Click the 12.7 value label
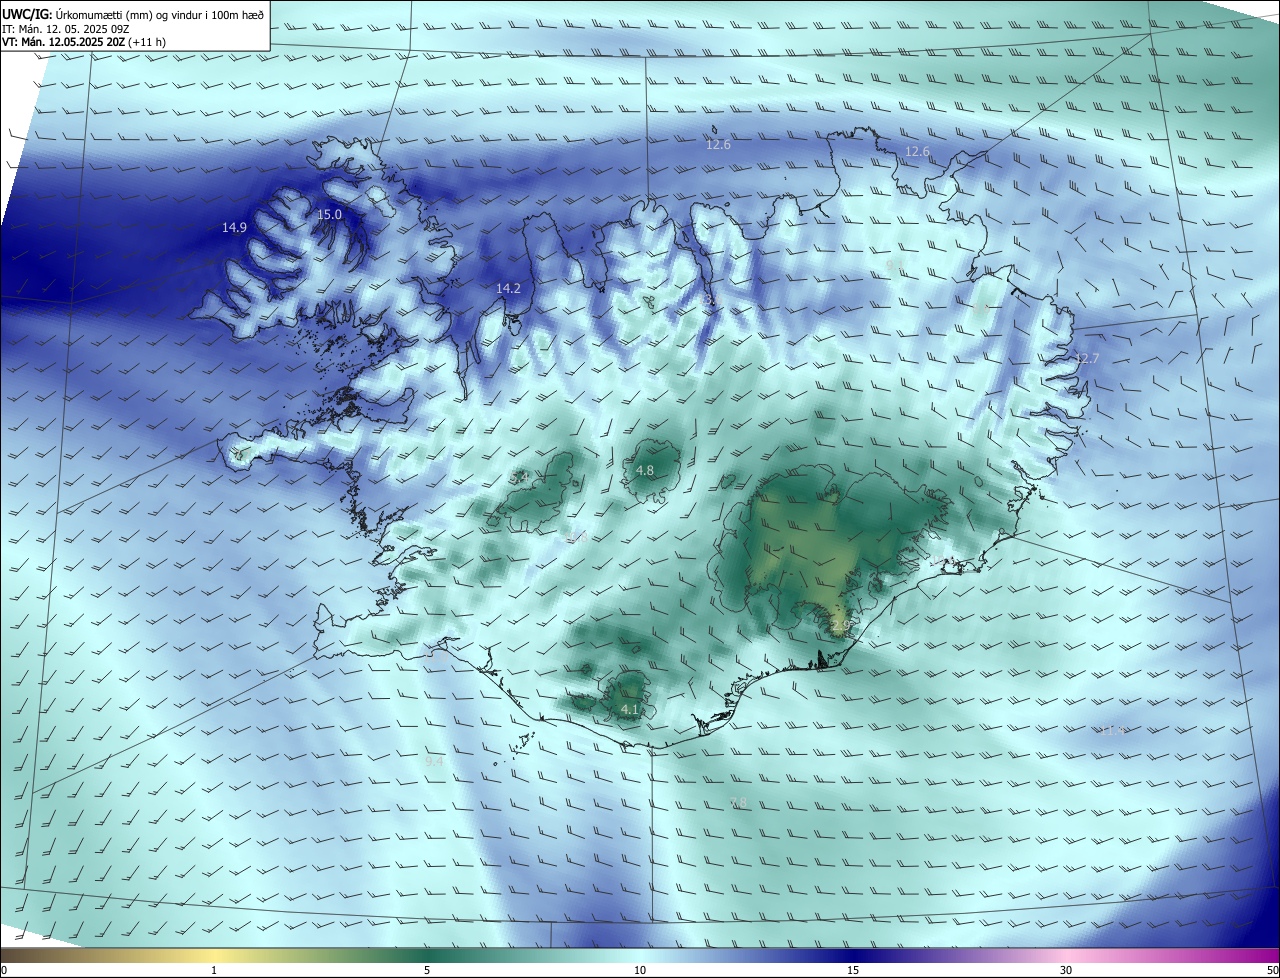1280x978 pixels. 1086,358
